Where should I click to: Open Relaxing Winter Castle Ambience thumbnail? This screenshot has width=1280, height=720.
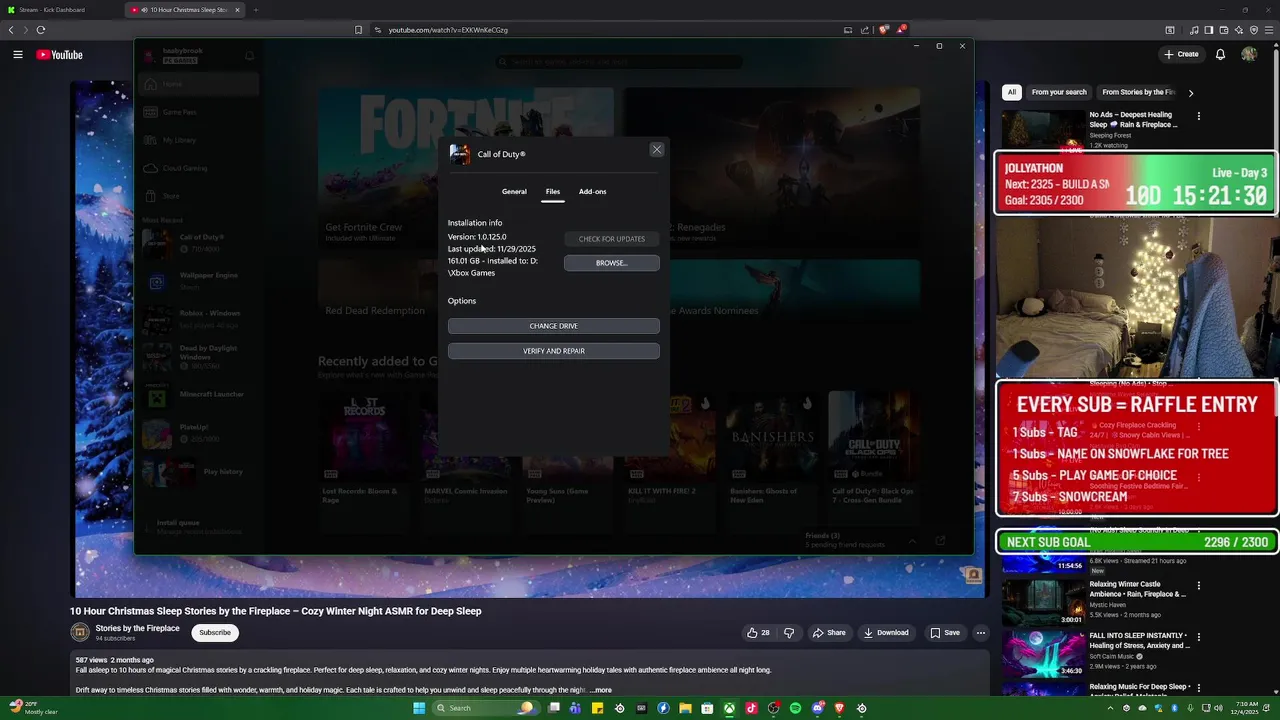[1043, 603]
